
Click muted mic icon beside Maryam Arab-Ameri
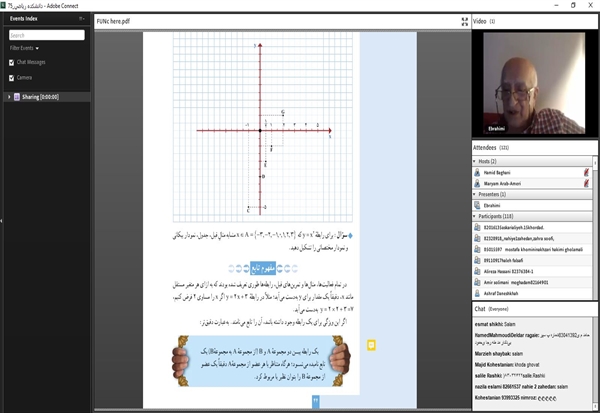pyautogui.click(x=586, y=182)
